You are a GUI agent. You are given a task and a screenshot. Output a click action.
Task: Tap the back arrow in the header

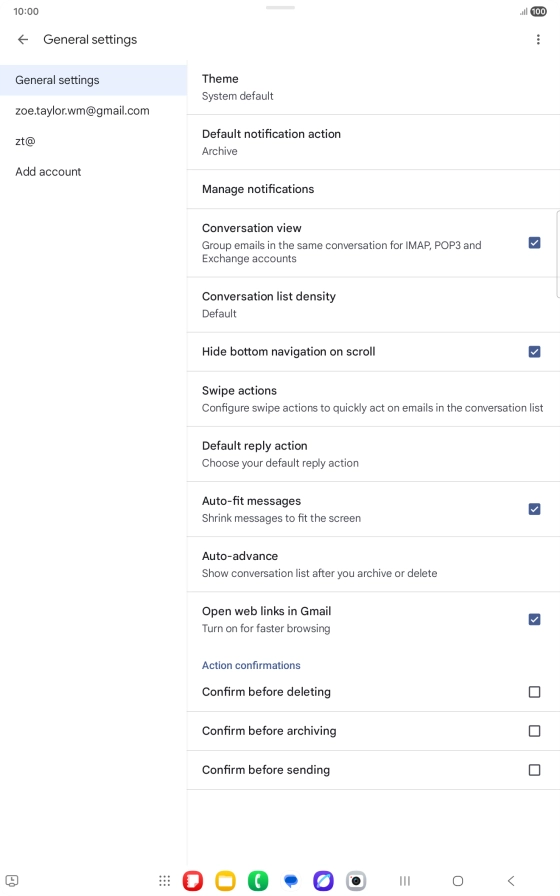pos(23,39)
